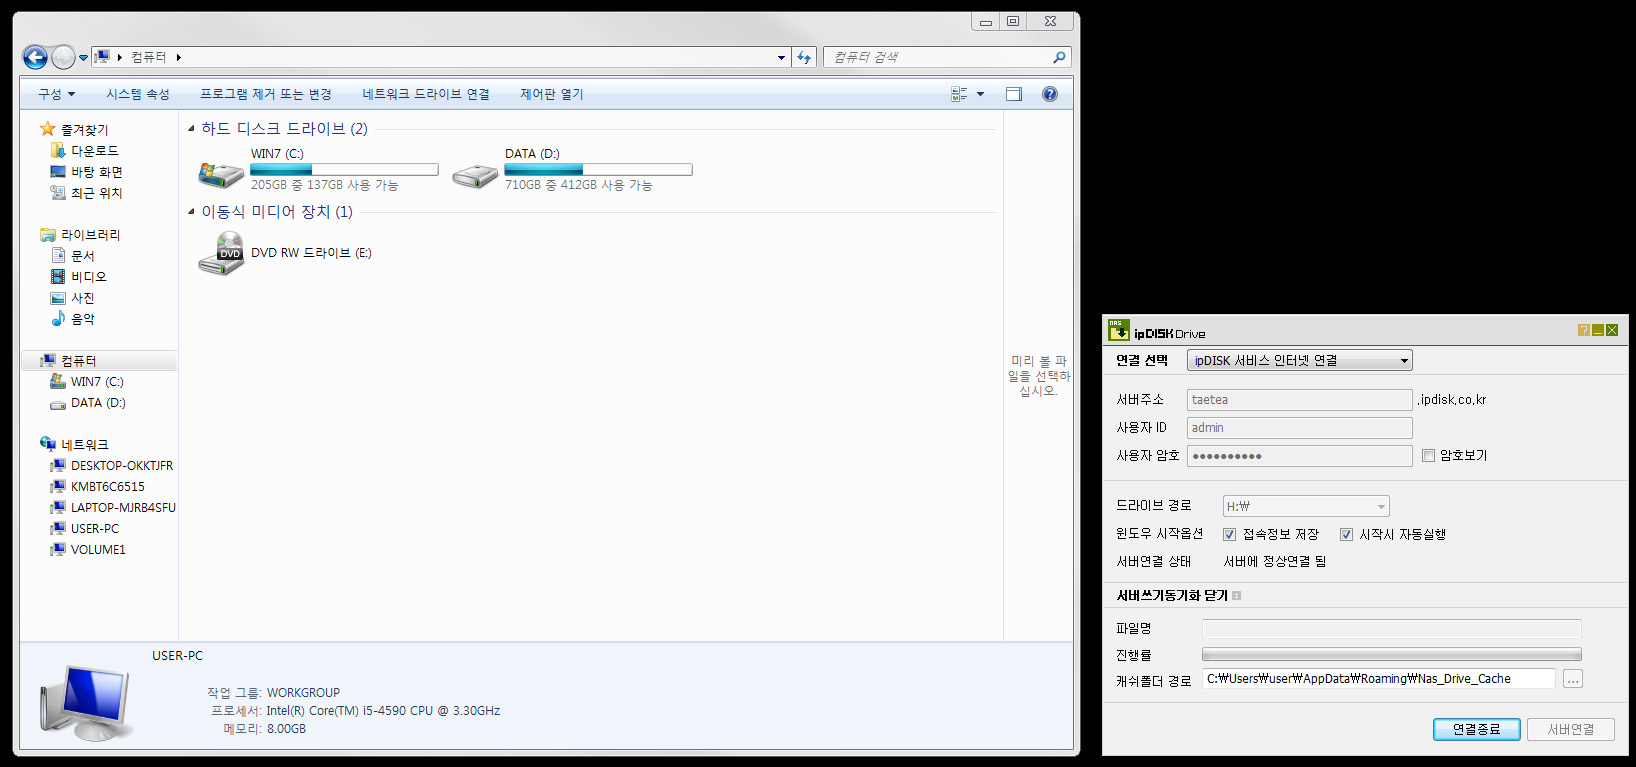
Task: Click the browse (...) button for the cache folder
Action: 1573,680
